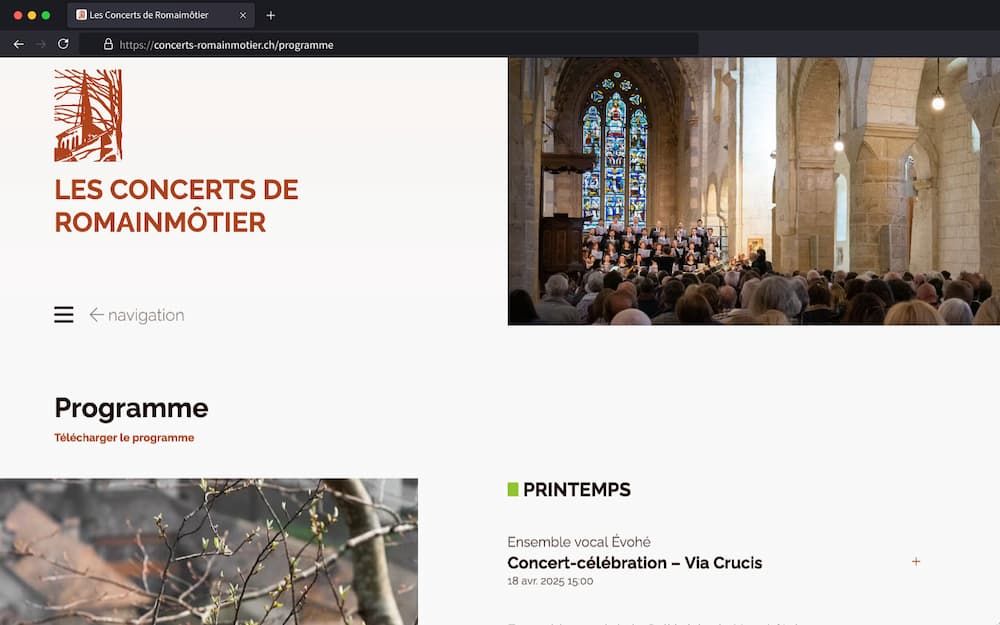Click the PRINTEMPS section heading
This screenshot has width=1000, height=625.
tap(577, 490)
